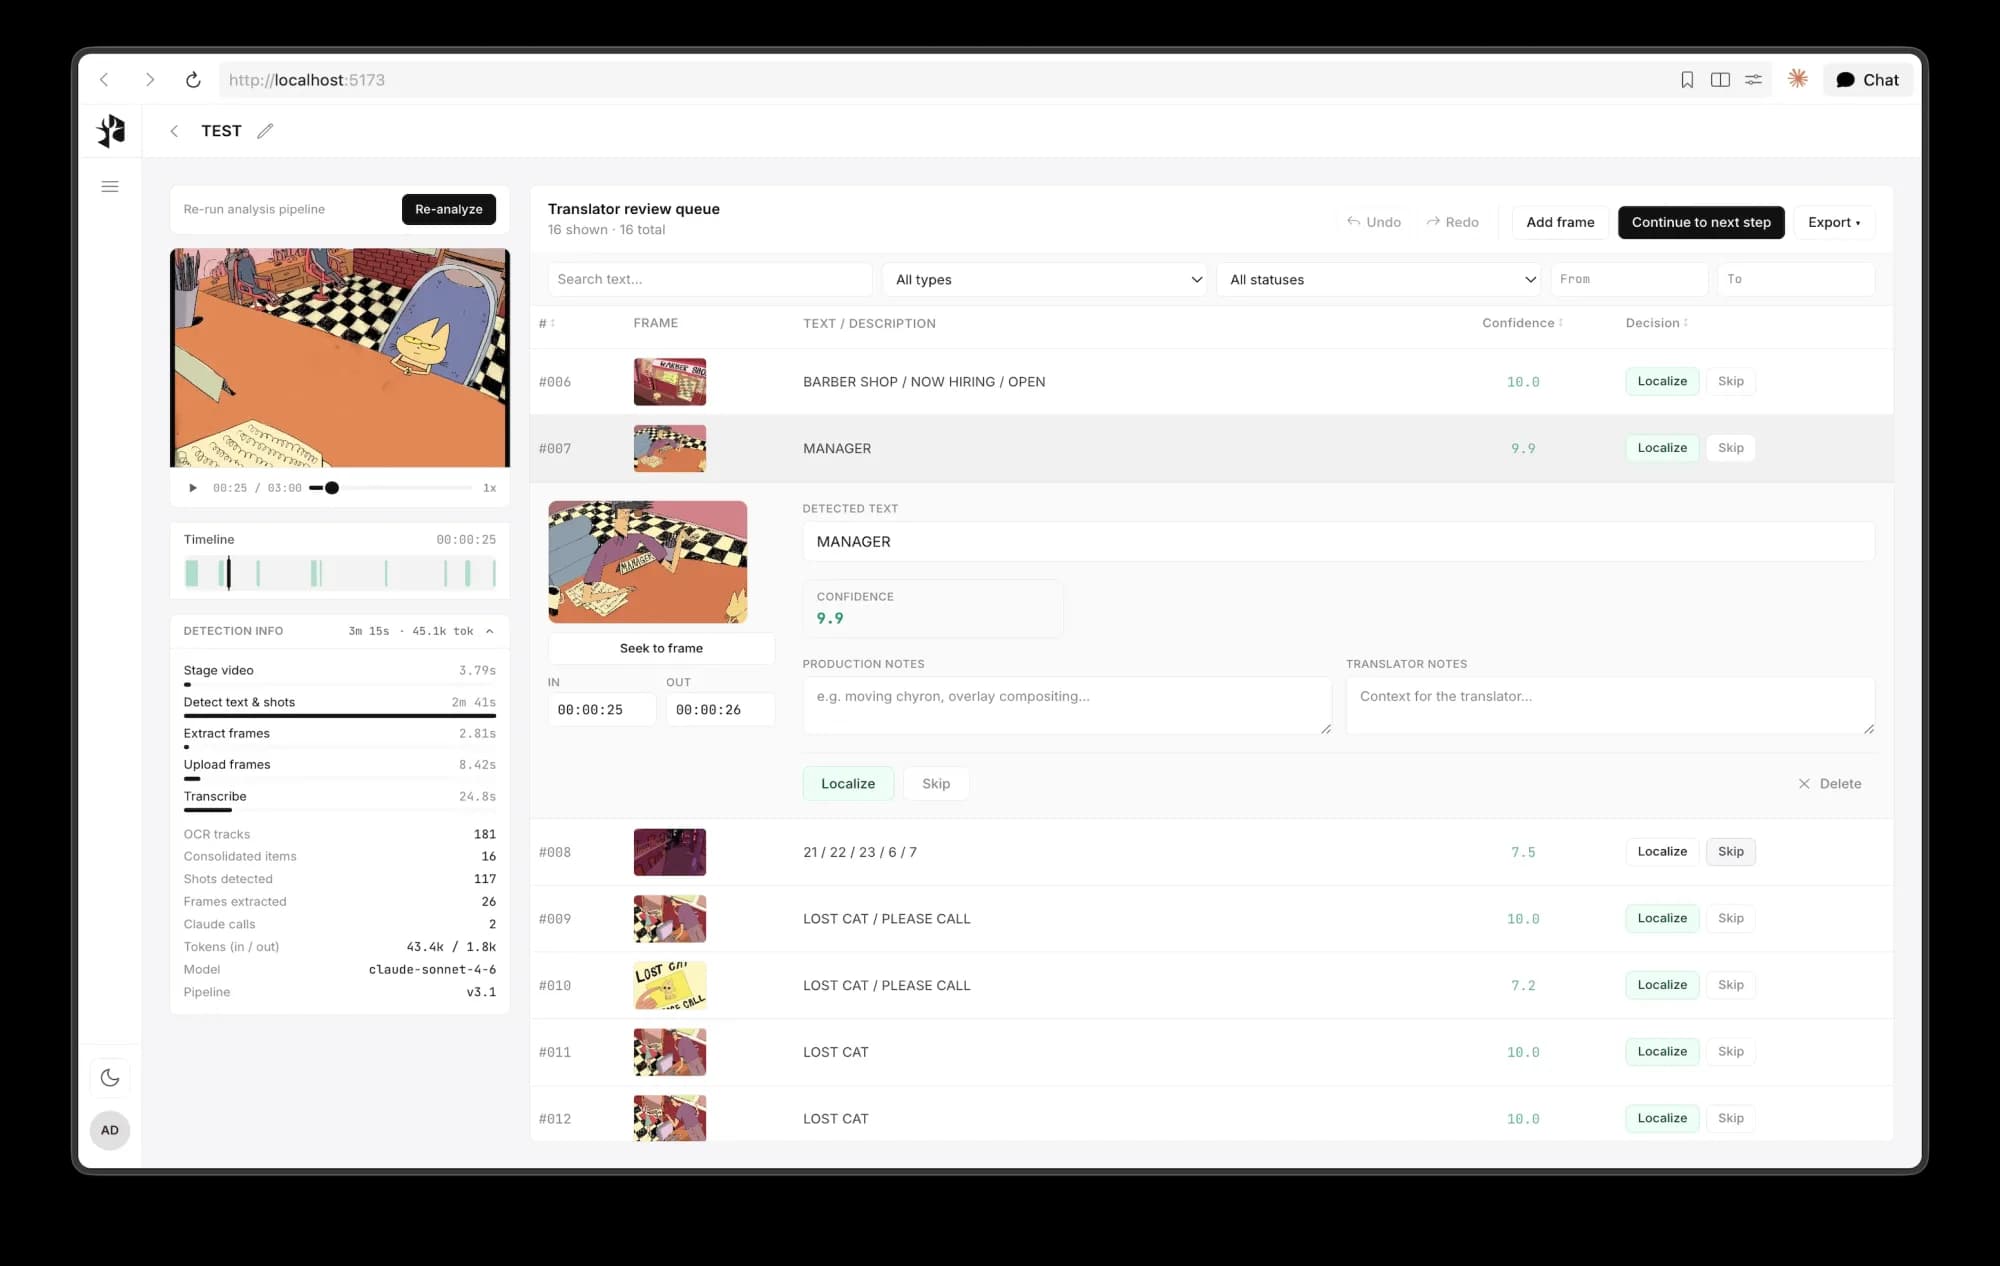Open the split view browser icon
The image size is (2000, 1266).
[x=1720, y=80]
